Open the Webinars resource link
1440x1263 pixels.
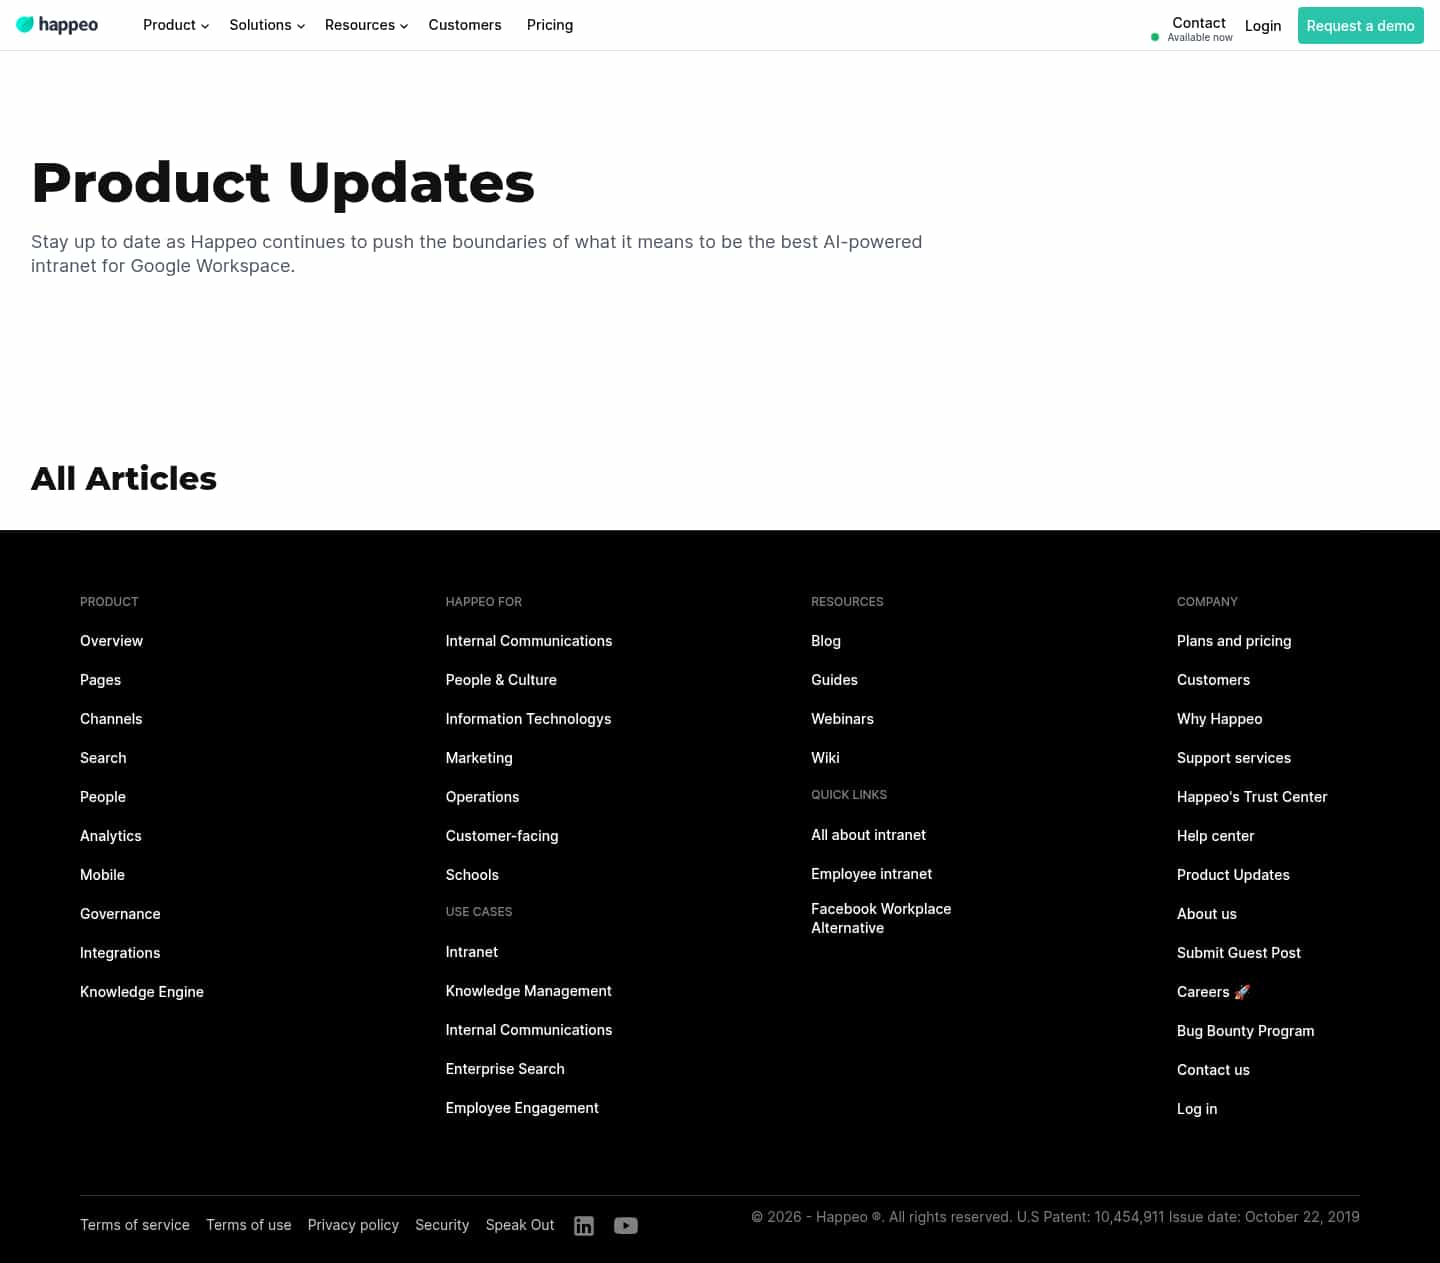842,718
